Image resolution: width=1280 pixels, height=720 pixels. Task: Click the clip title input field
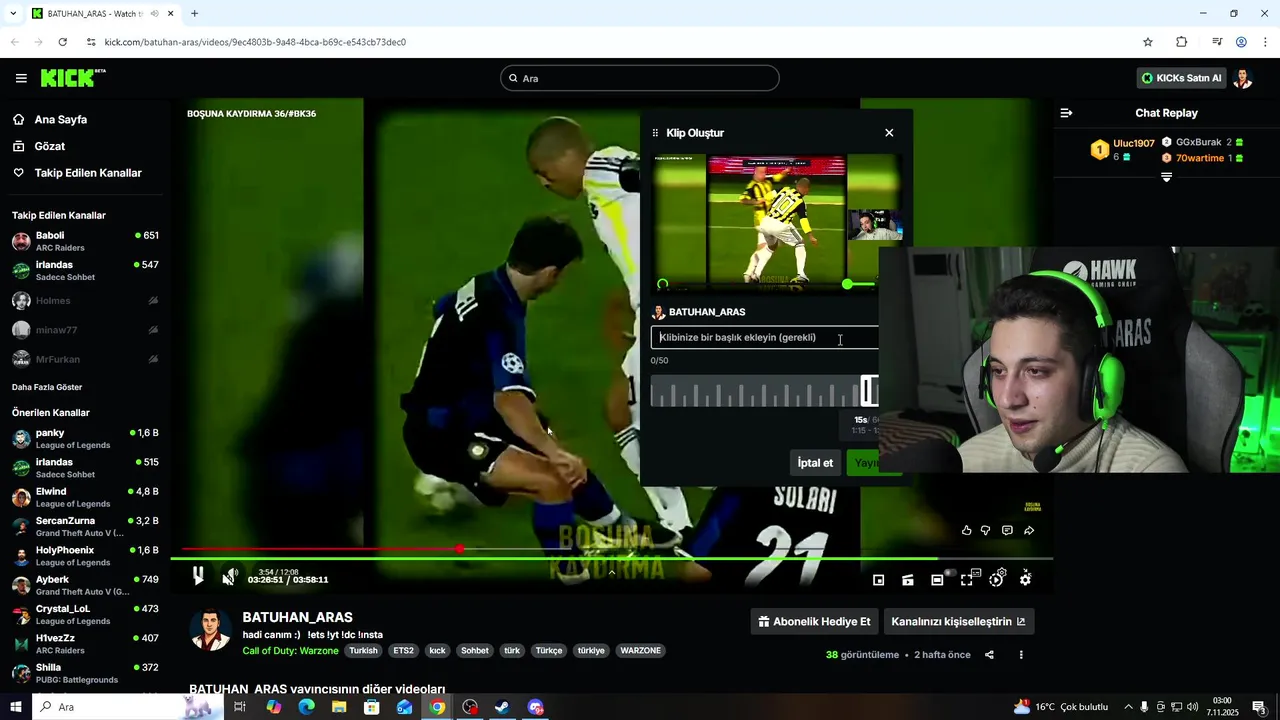point(765,338)
